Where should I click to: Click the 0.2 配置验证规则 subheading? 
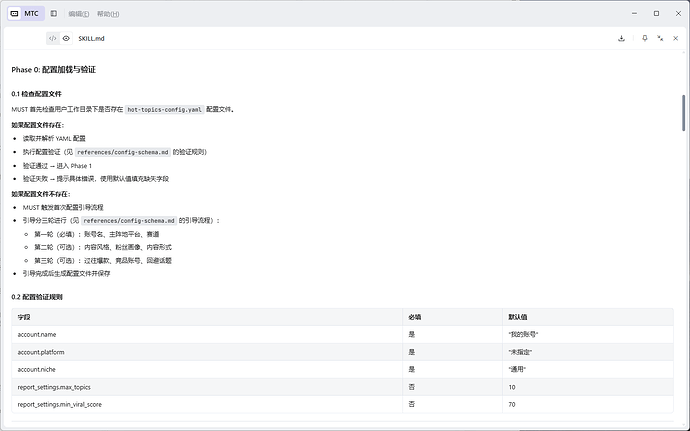(x=37, y=297)
